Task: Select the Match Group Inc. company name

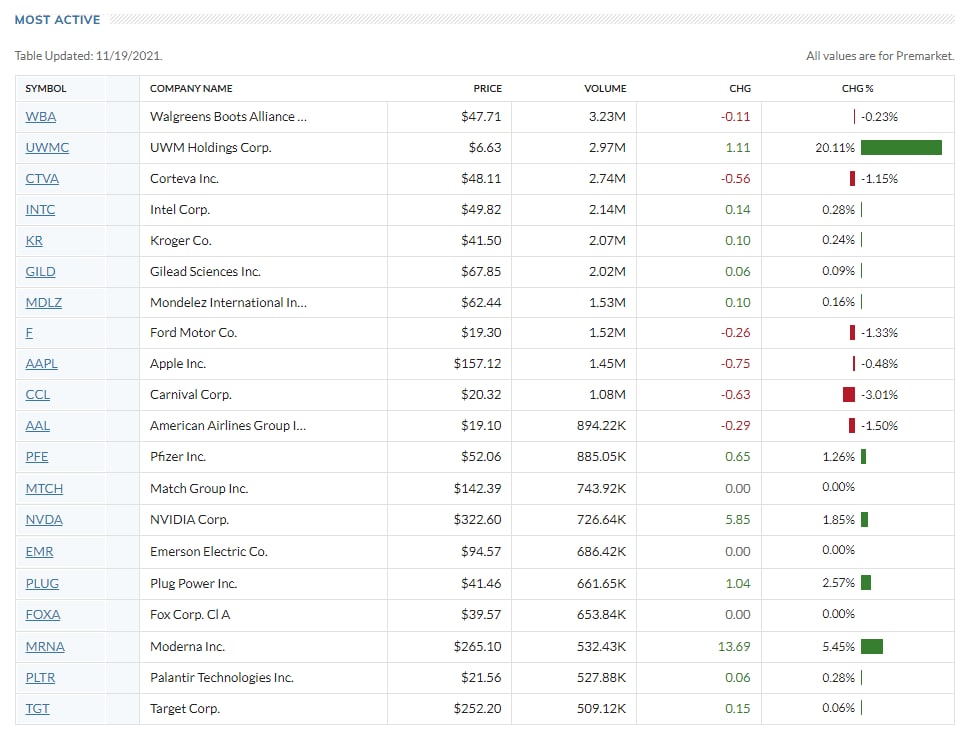Action: tap(199, 488)
